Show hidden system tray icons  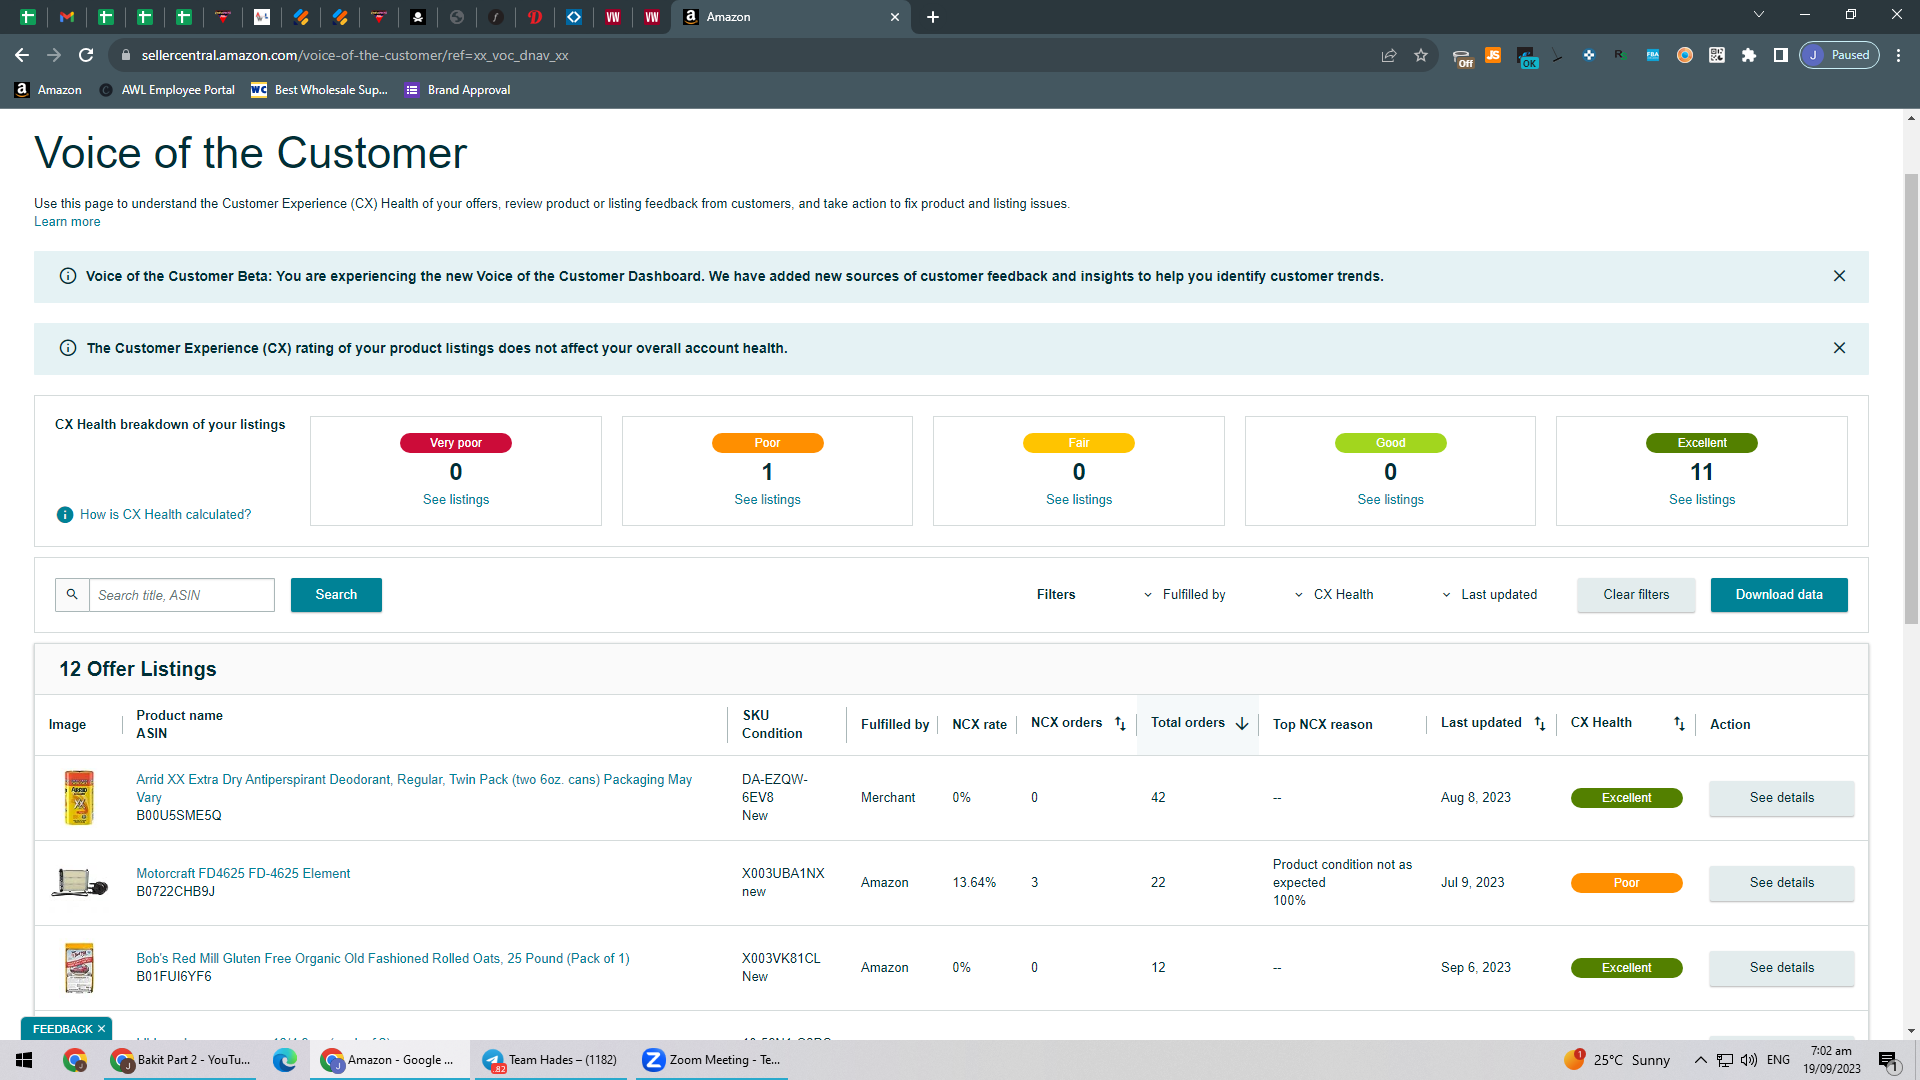[x=1700, y=1060]
